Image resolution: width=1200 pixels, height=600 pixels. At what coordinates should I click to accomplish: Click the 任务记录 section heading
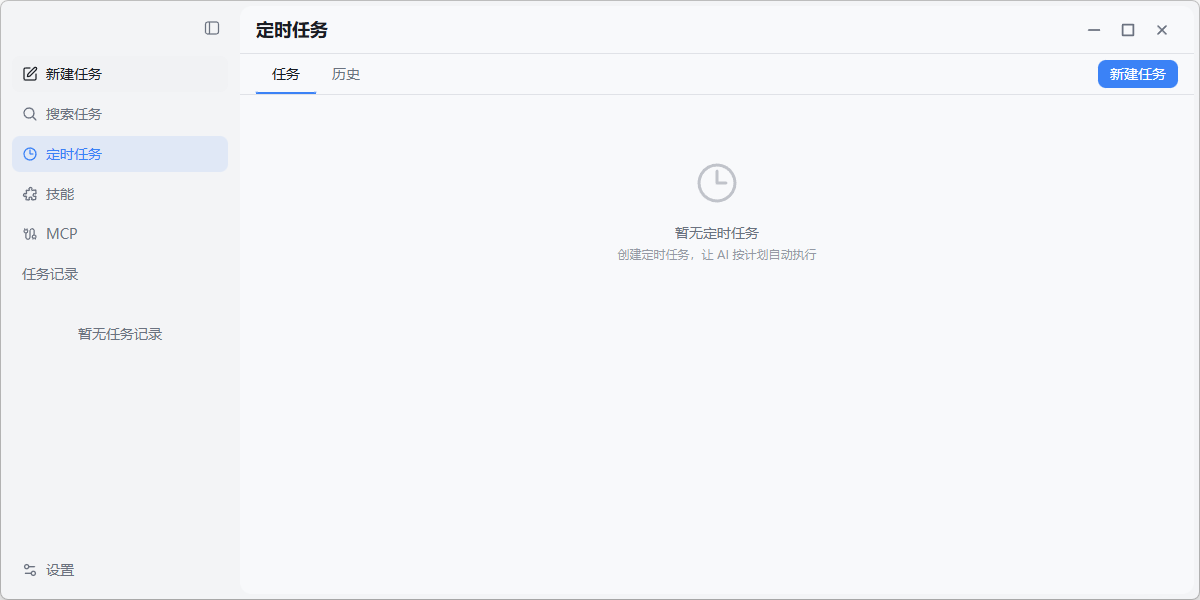coord(50,274)
